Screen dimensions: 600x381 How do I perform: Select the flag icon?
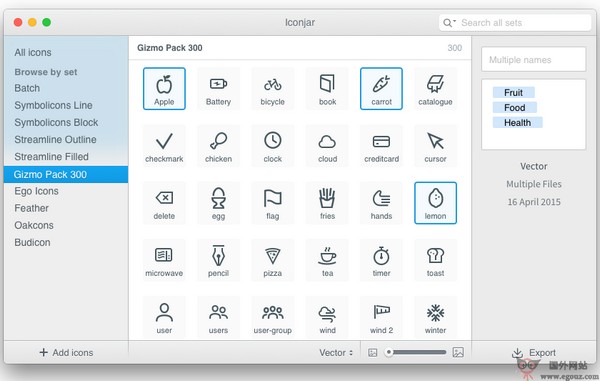click(272, 203)
